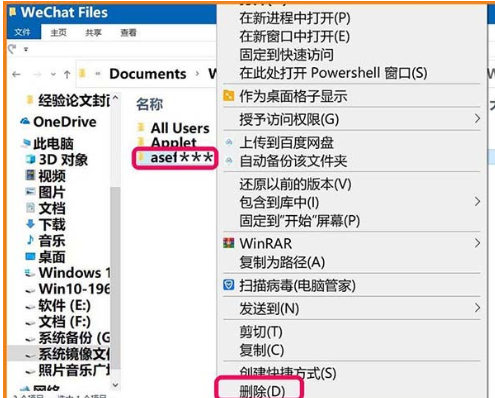Go forward using the forward arrow
The image size is (495, 398).
[x=37, y=74]
